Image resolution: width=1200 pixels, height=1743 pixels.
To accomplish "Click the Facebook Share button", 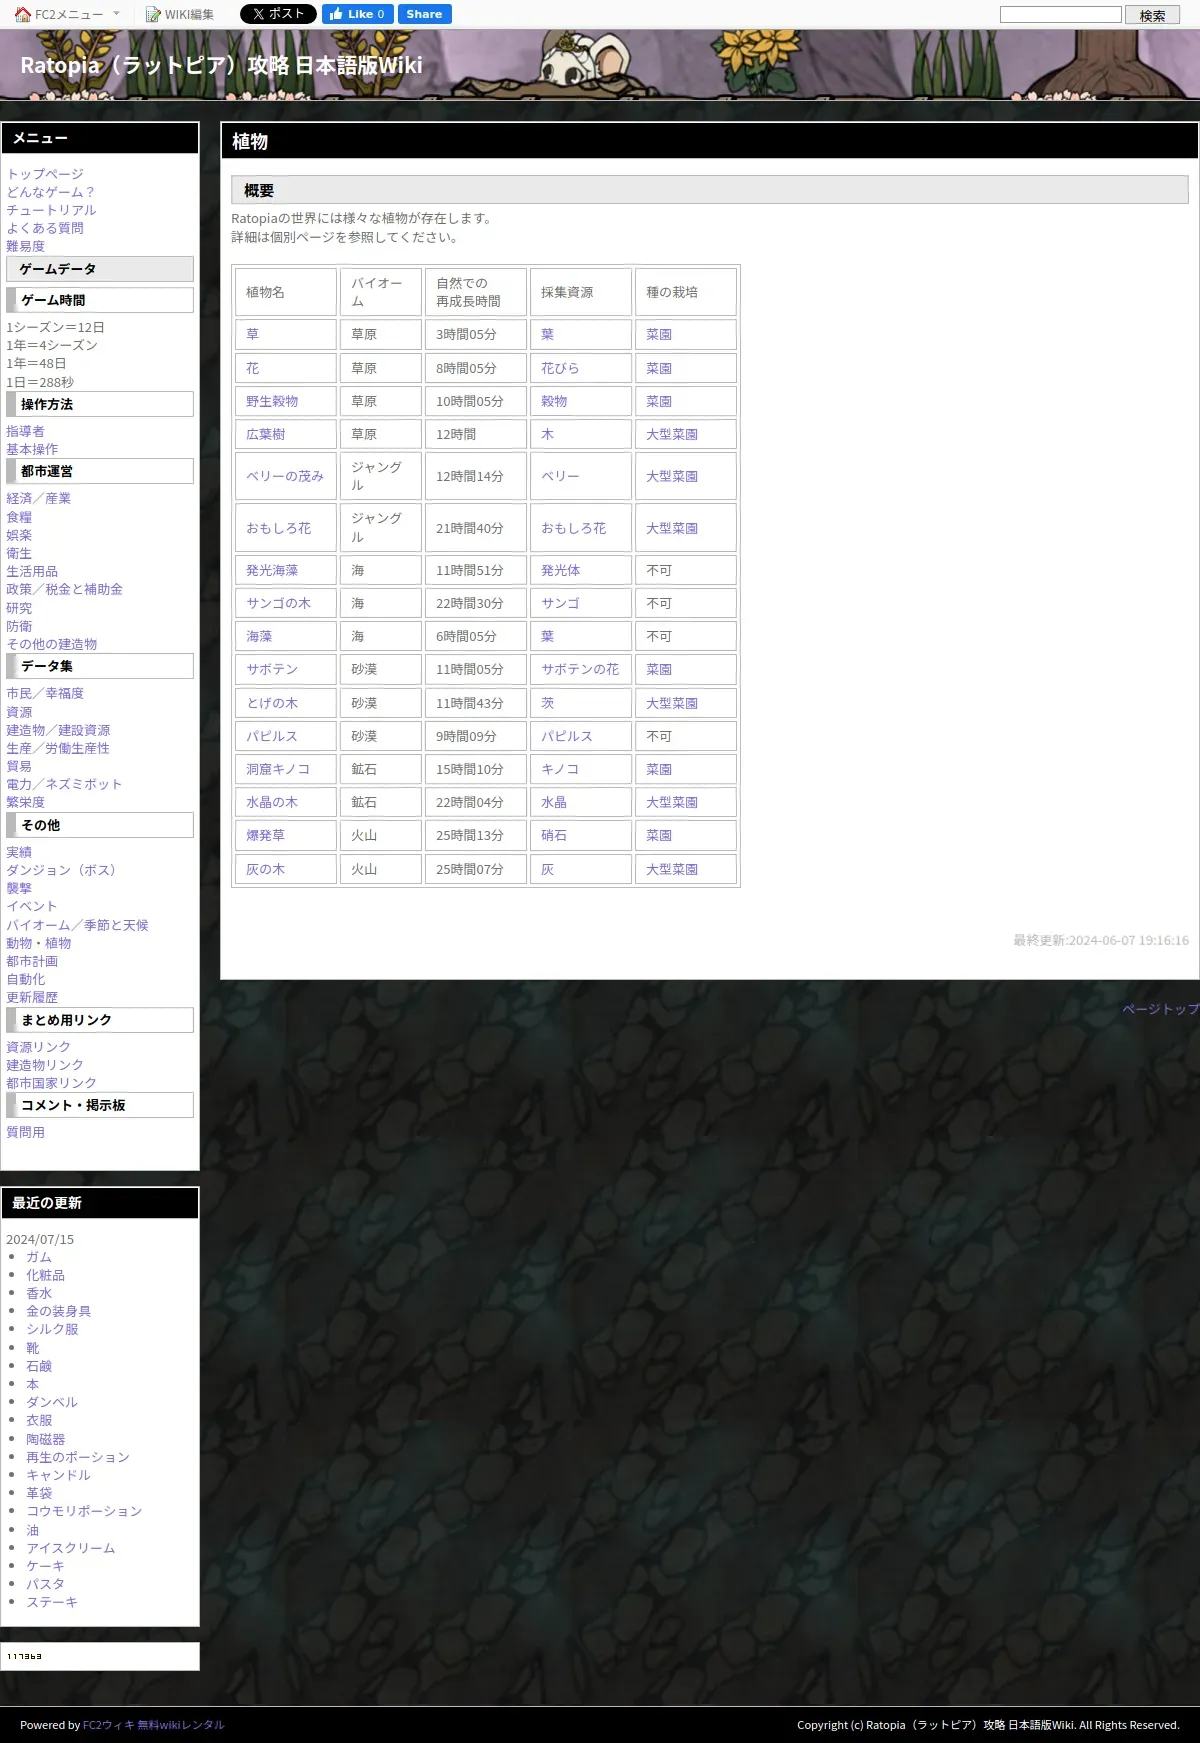I will tap(424, 14).
